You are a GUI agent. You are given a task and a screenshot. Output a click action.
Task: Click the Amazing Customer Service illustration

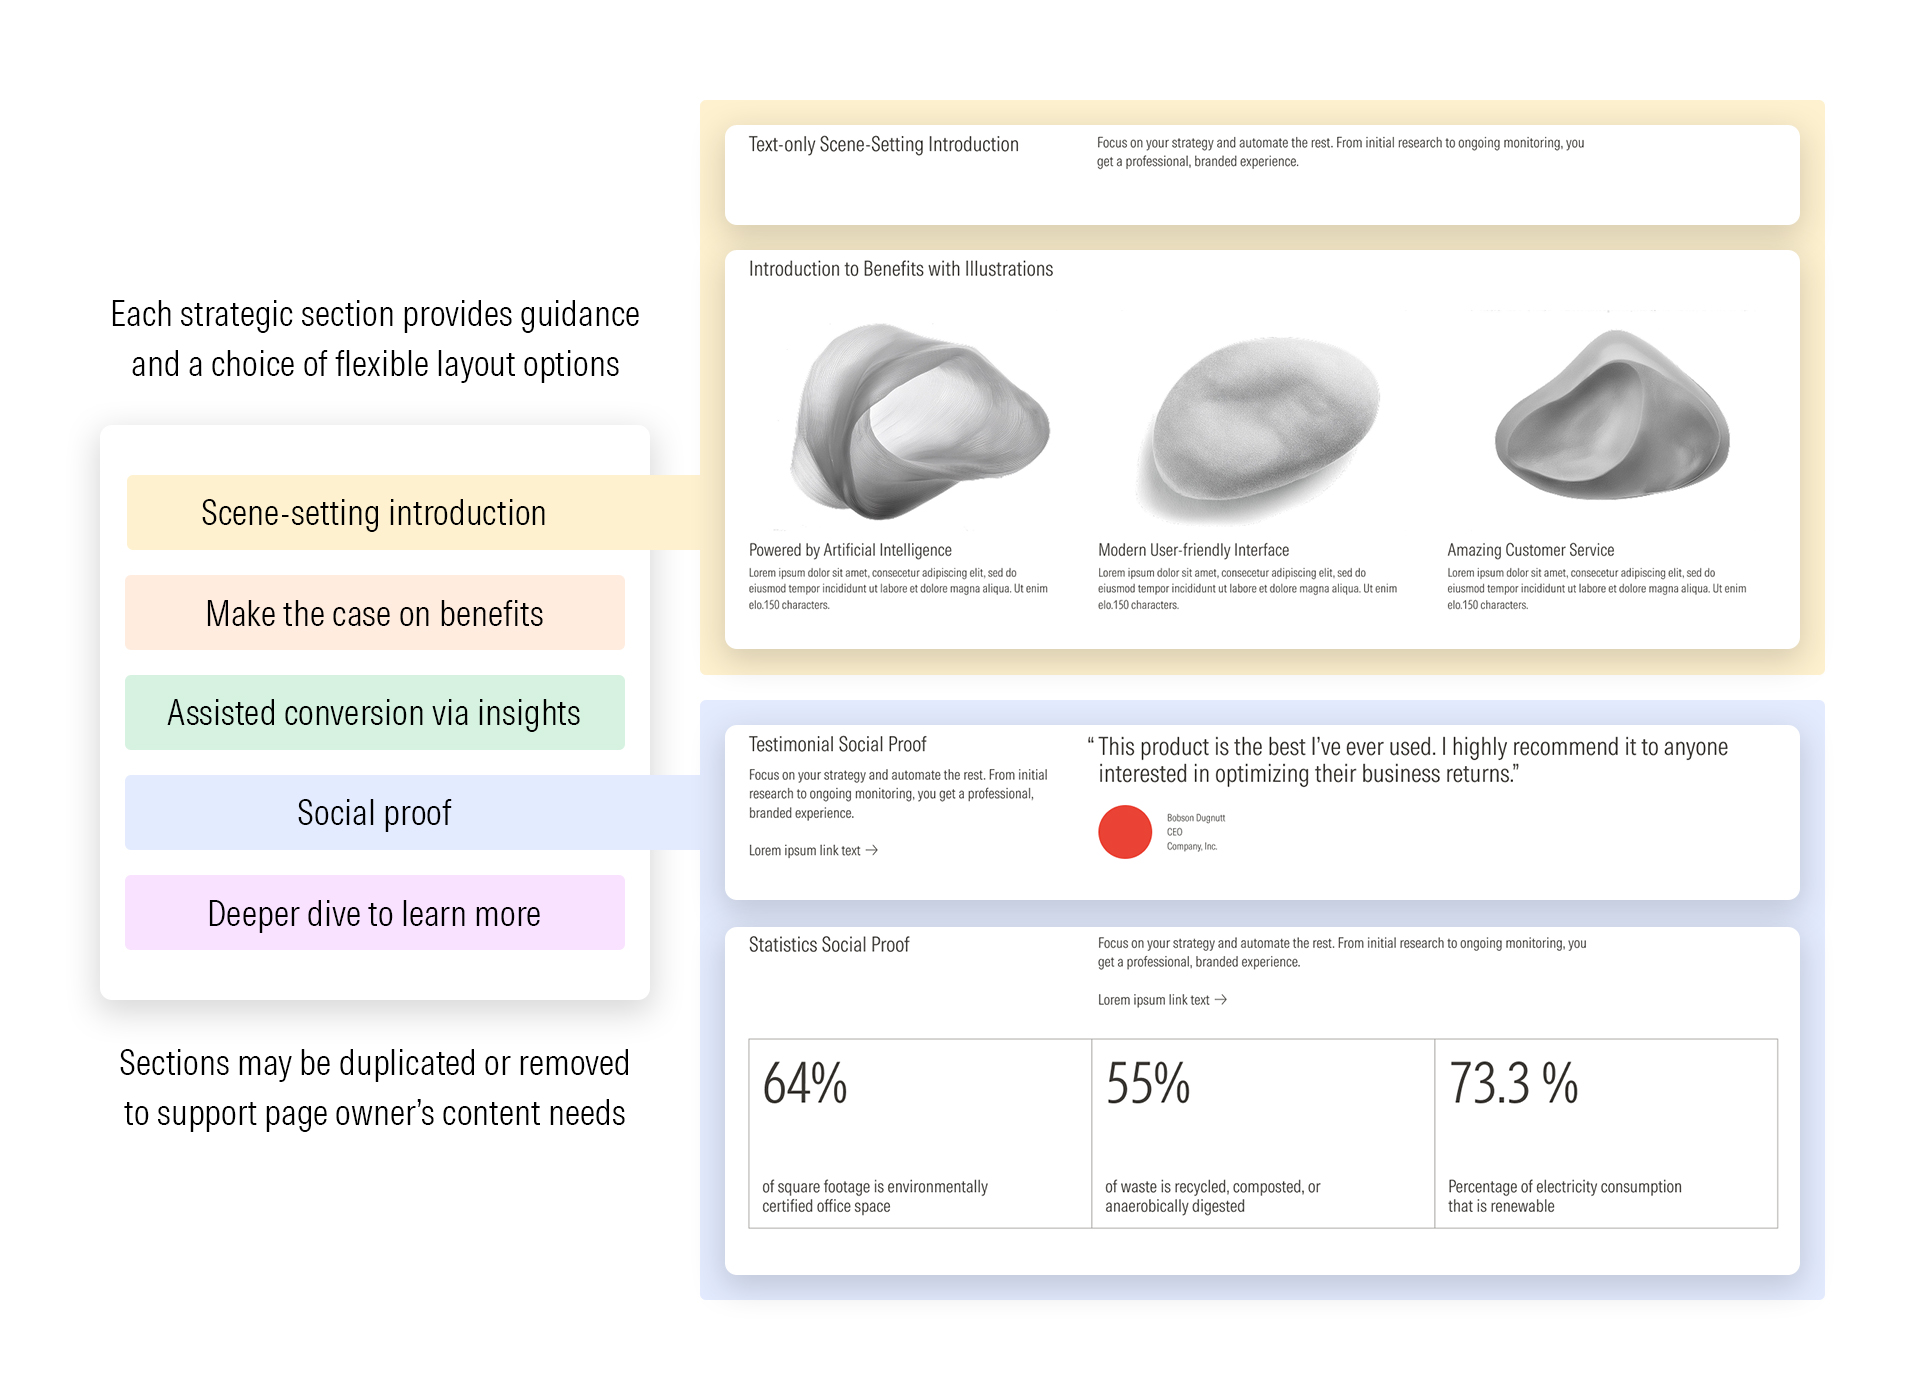[x=1612, y=417]
